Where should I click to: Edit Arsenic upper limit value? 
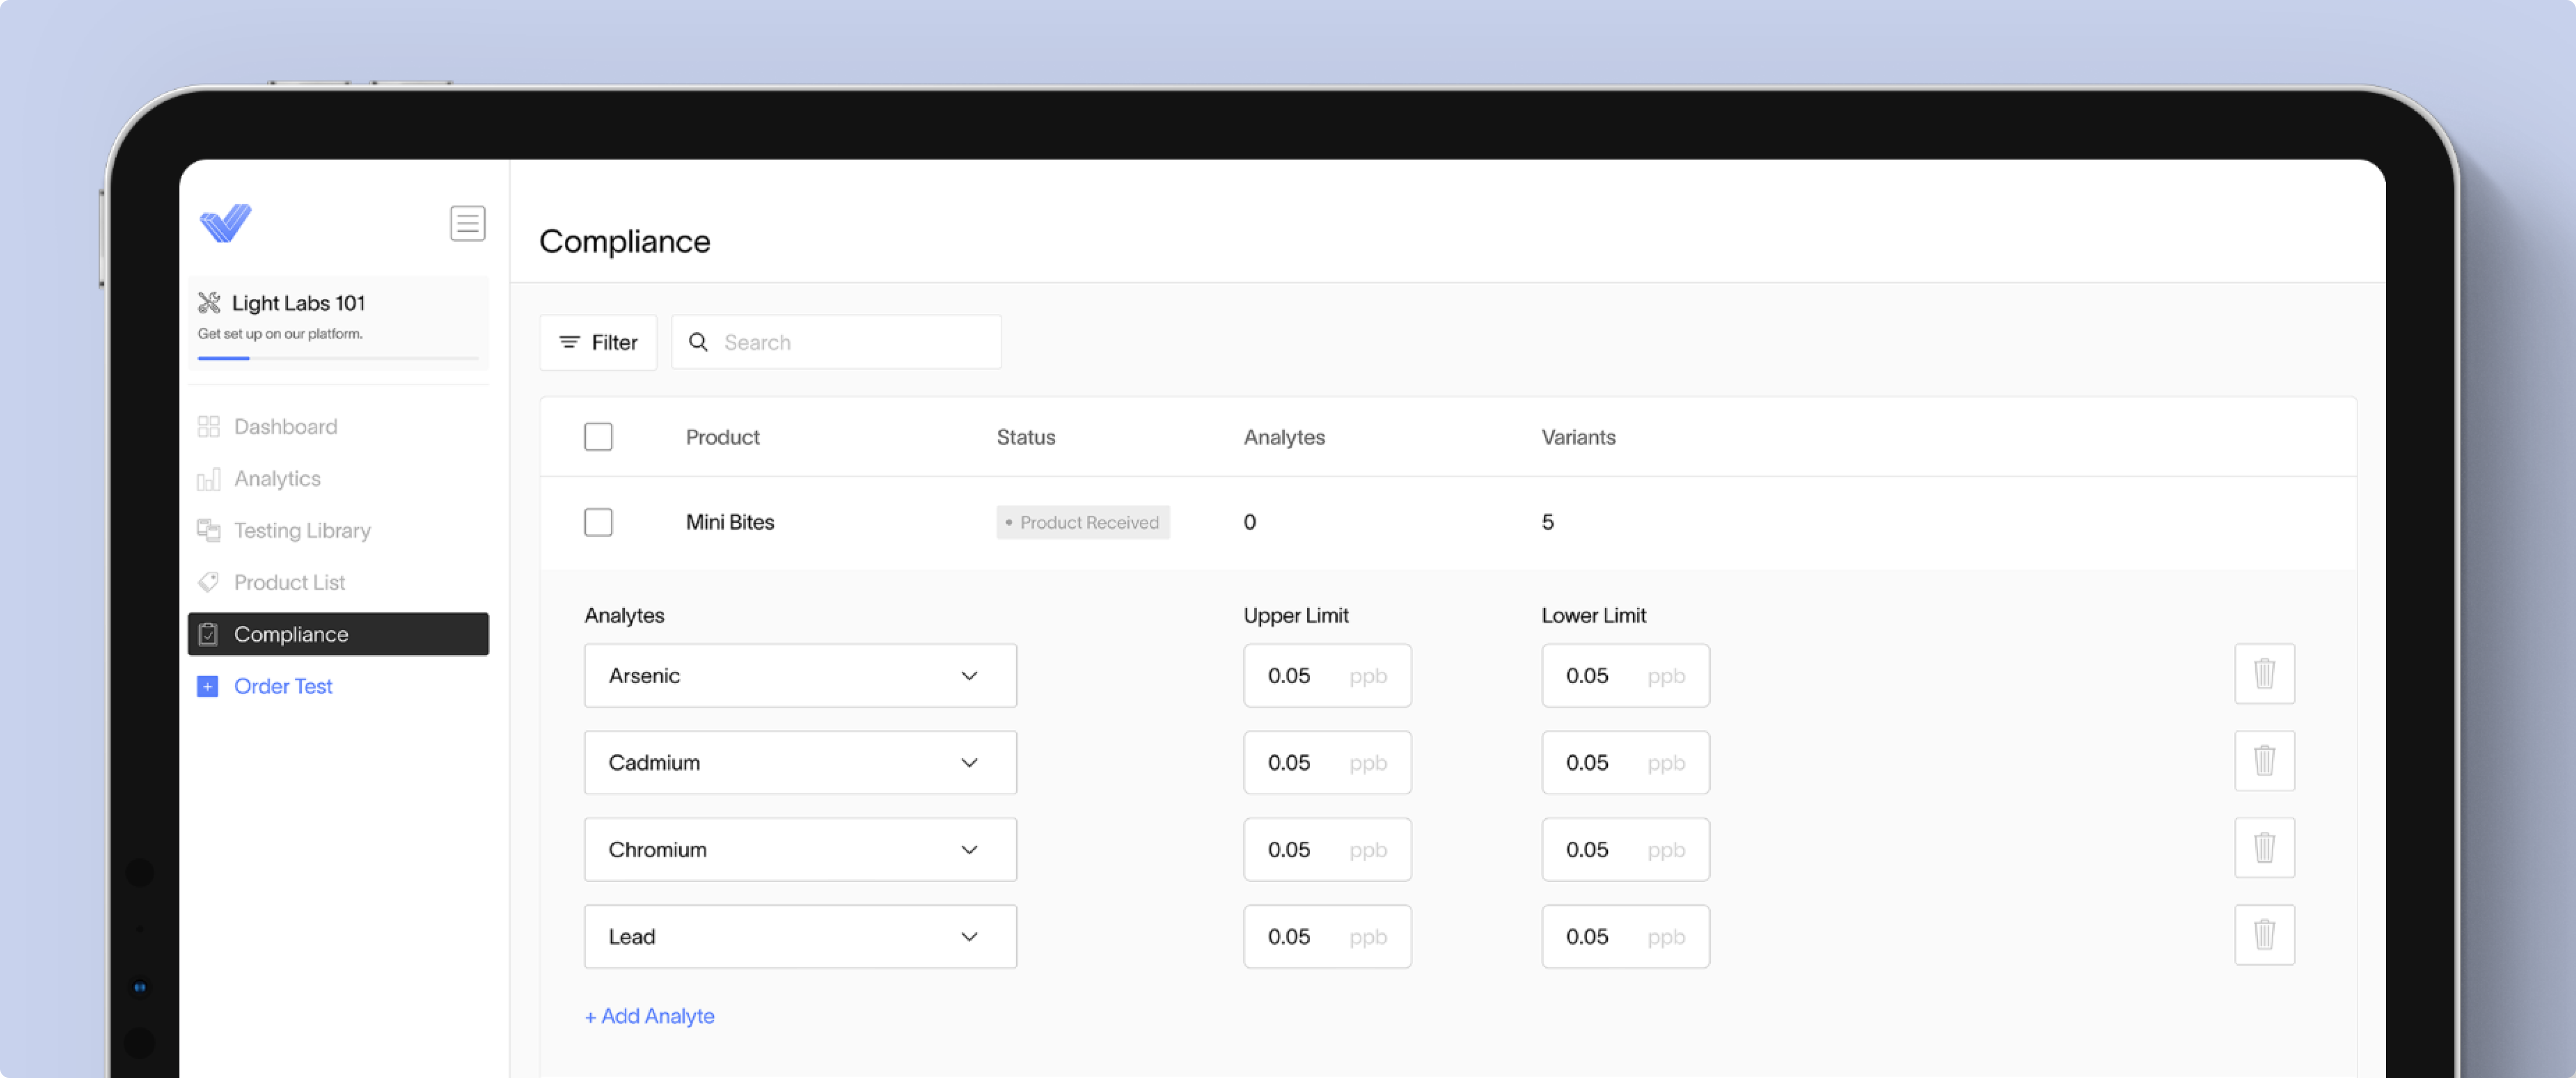1327,676
